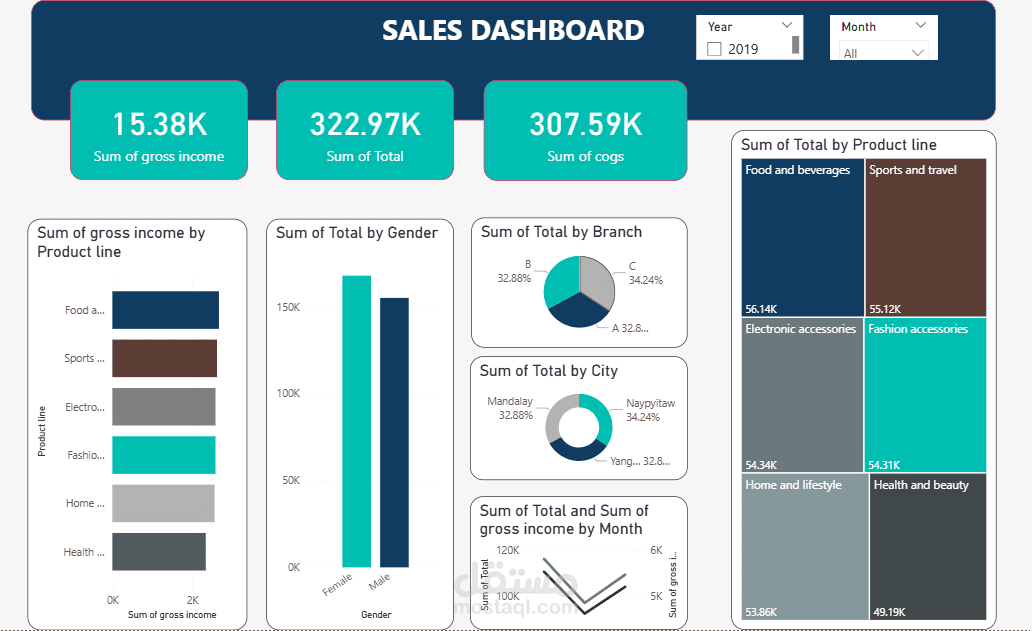Click the Electronic gross income bar
Screen dimensions: 1032x631
tap(164, 407)
